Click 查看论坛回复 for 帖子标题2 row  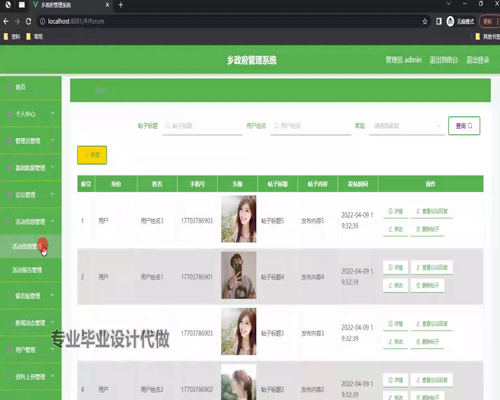point(432,380)
